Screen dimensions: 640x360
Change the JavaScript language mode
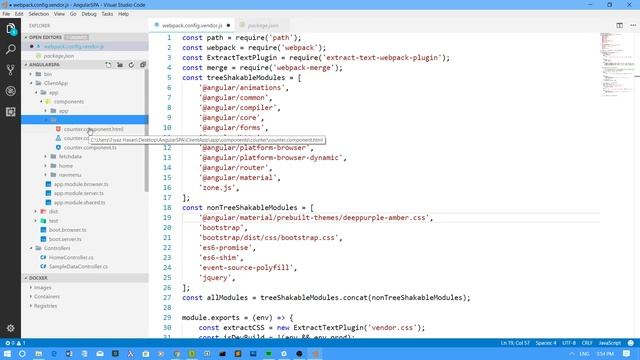coord(610,343)
